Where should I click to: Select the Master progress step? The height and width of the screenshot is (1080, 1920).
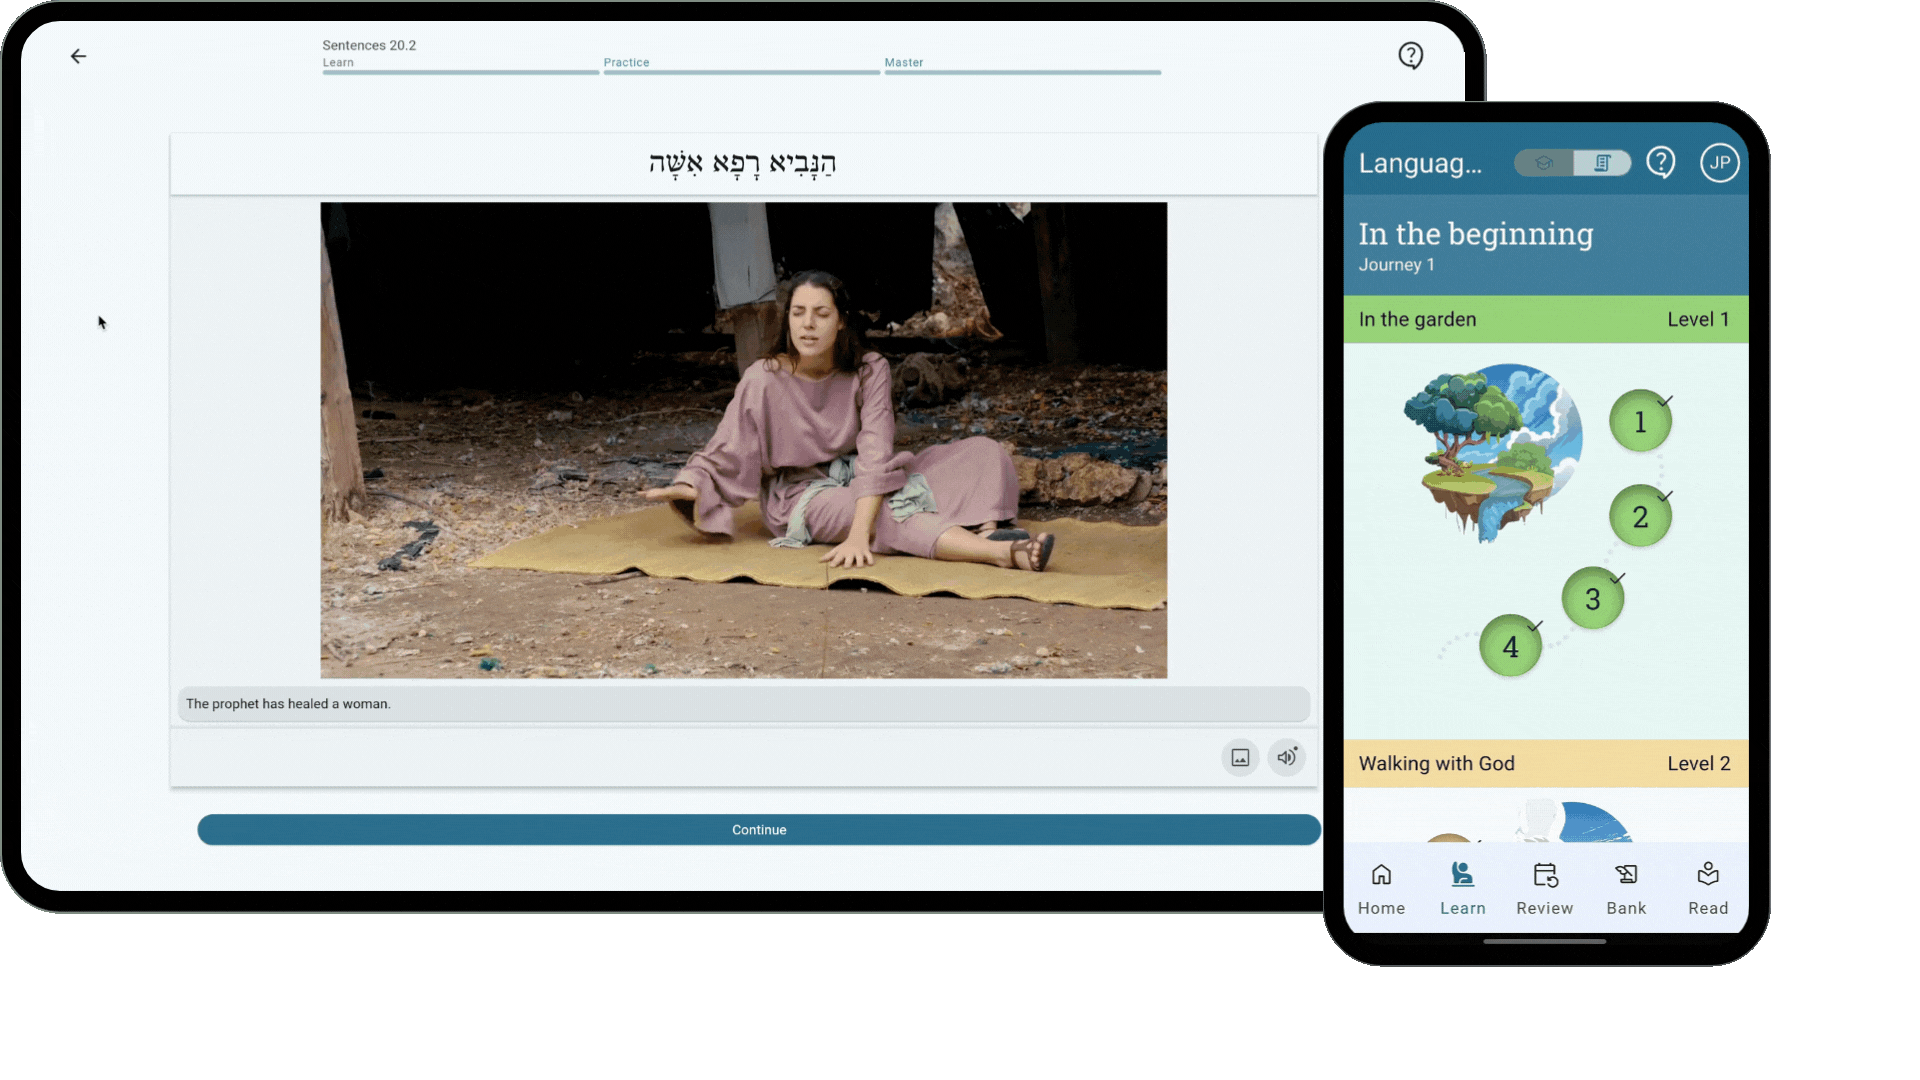tap(1022, 65)
